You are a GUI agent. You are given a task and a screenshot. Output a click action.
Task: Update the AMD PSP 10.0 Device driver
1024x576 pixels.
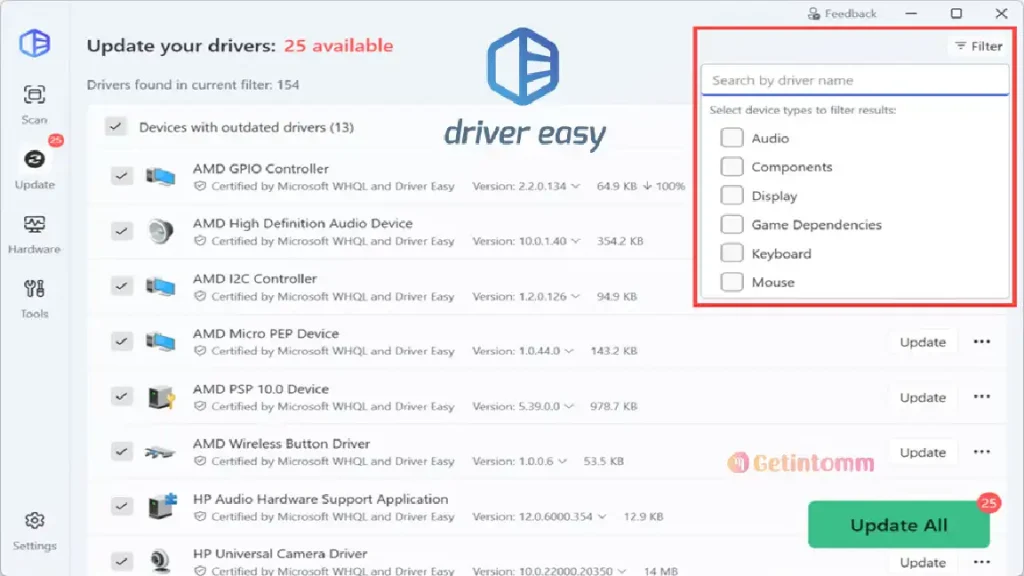point(923,397)
